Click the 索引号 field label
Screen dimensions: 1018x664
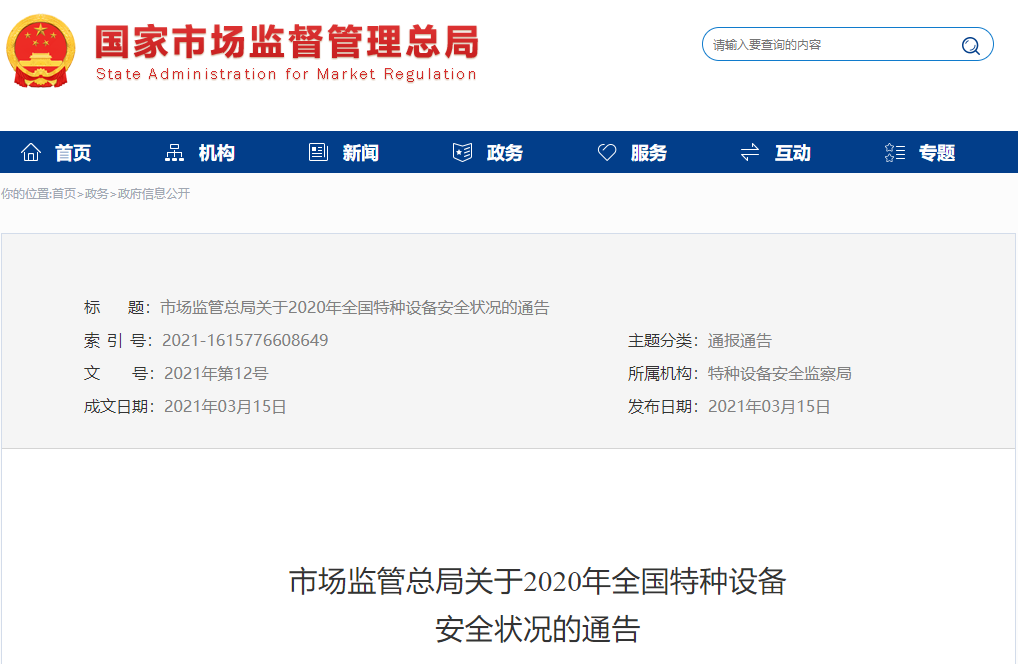tap(118, 340)
